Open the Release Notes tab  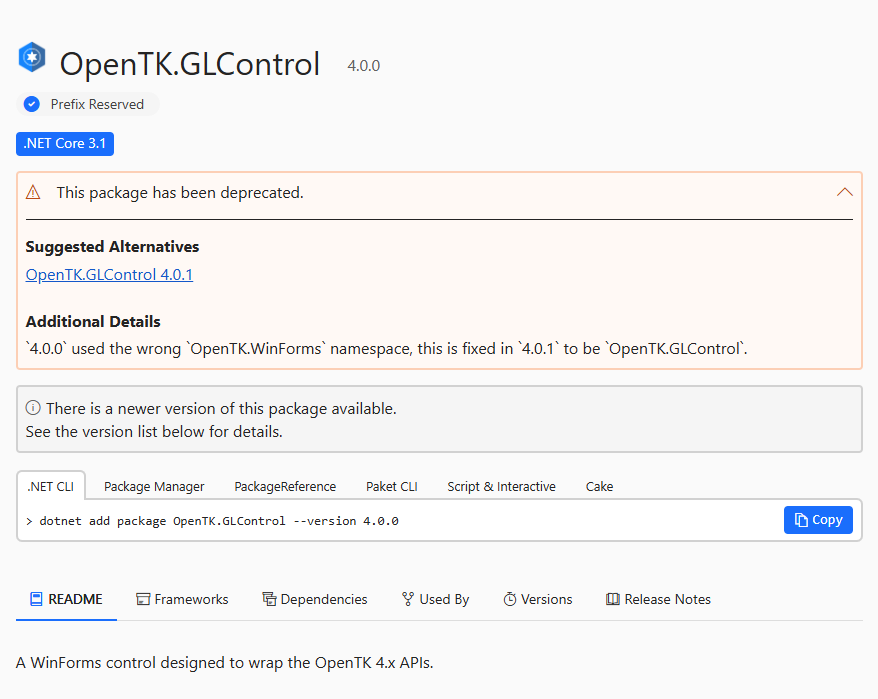click(658, 599)
